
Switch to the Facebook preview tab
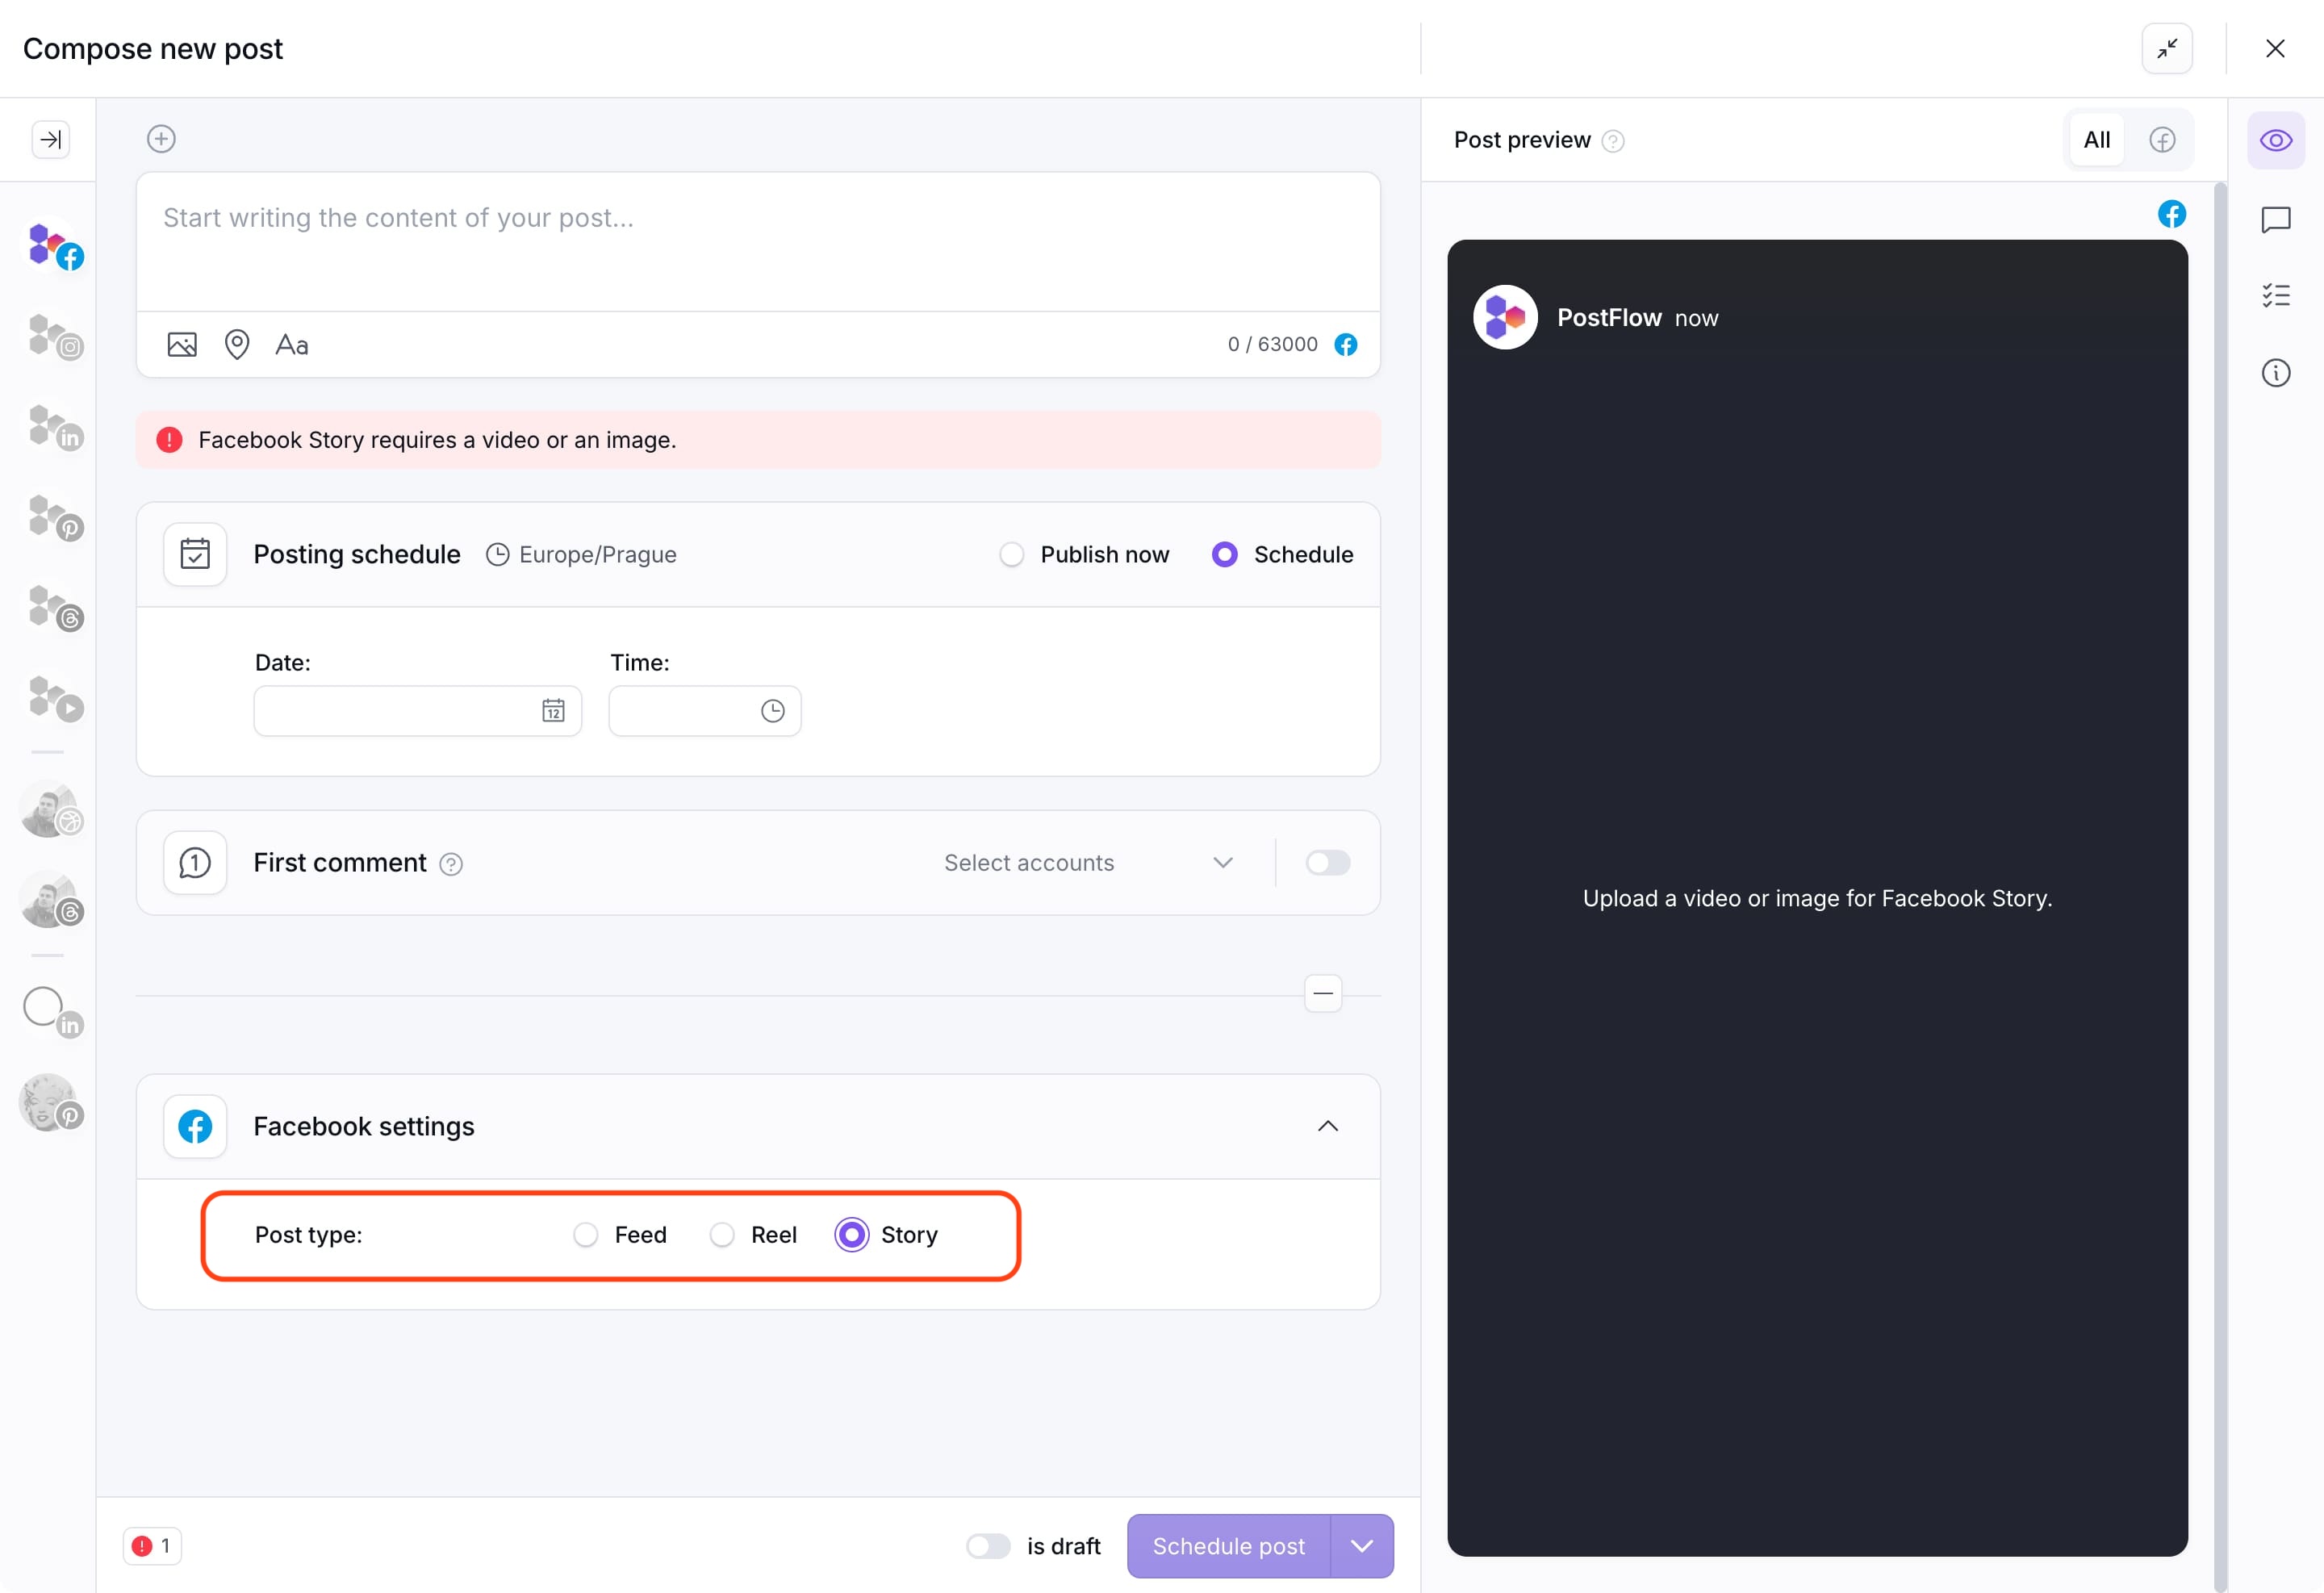[x=2162, y=140]
